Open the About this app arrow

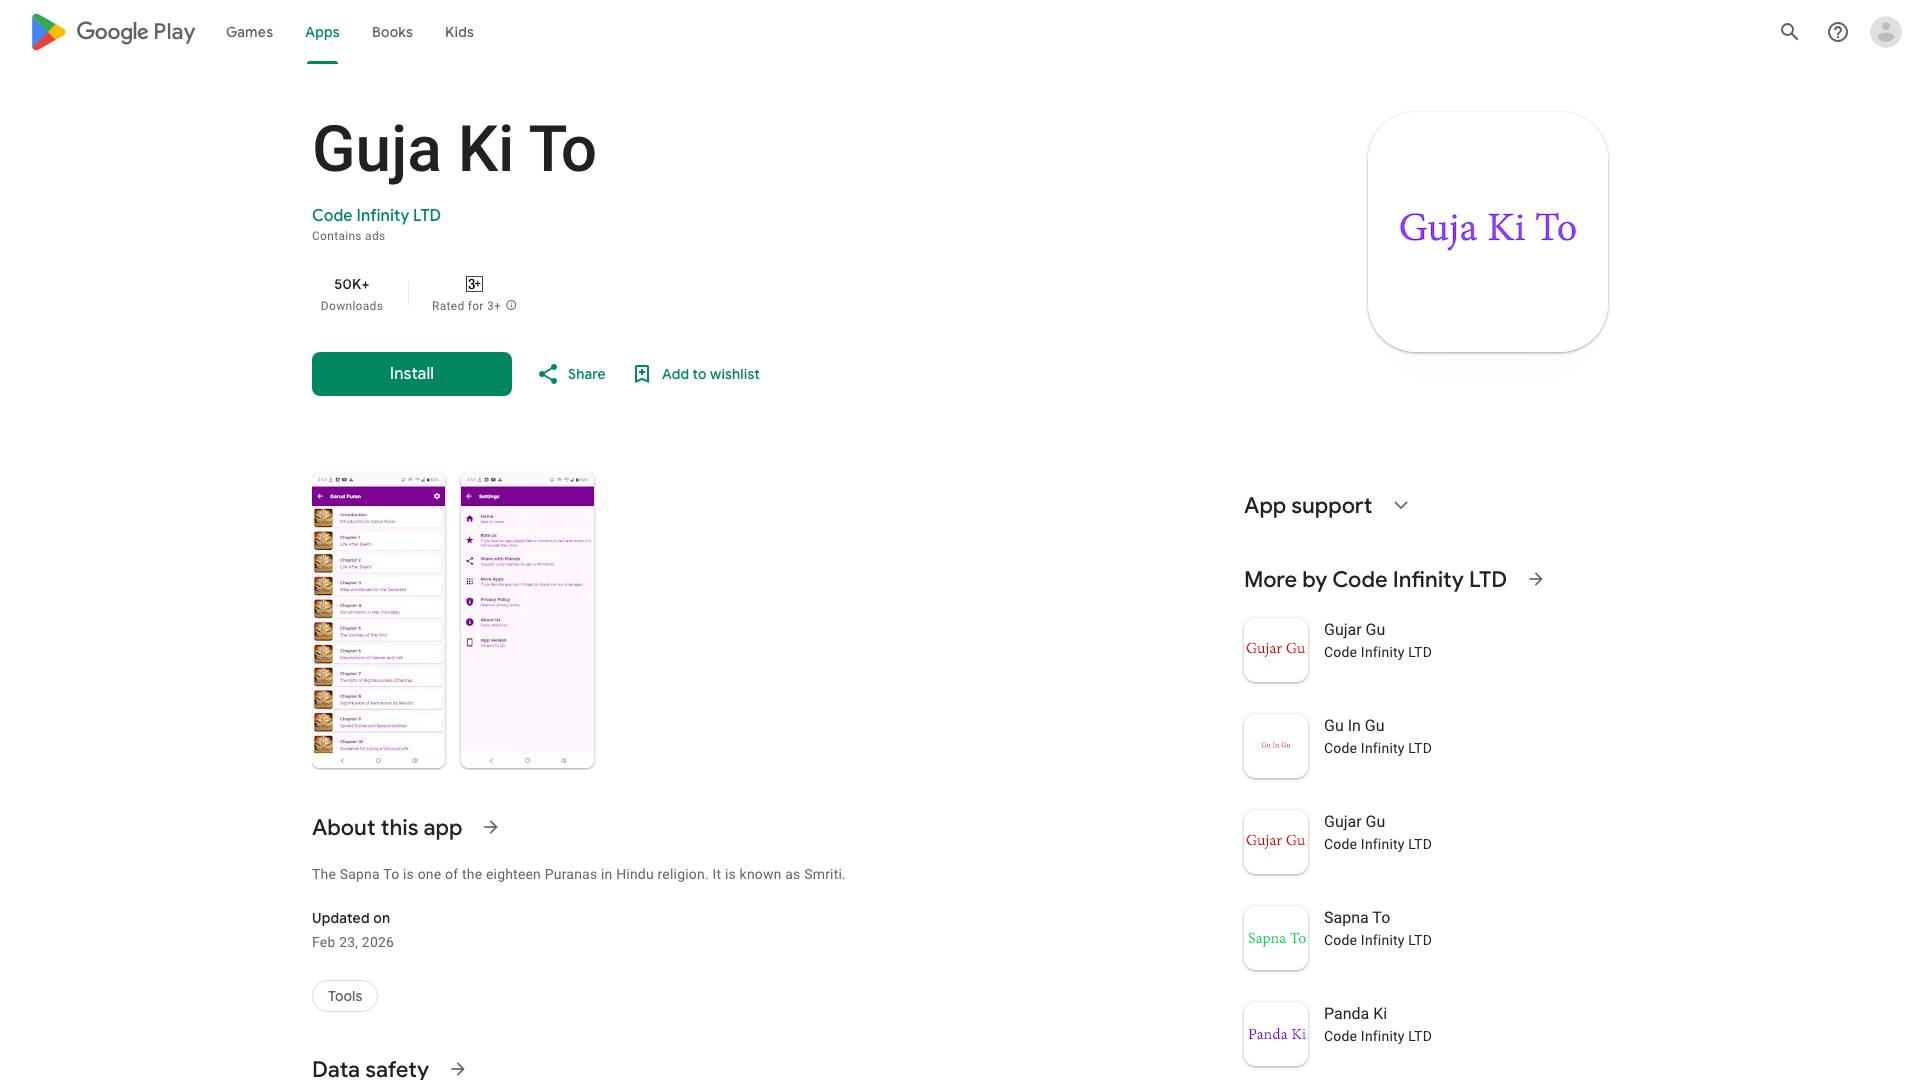click(x=491, y=827)
